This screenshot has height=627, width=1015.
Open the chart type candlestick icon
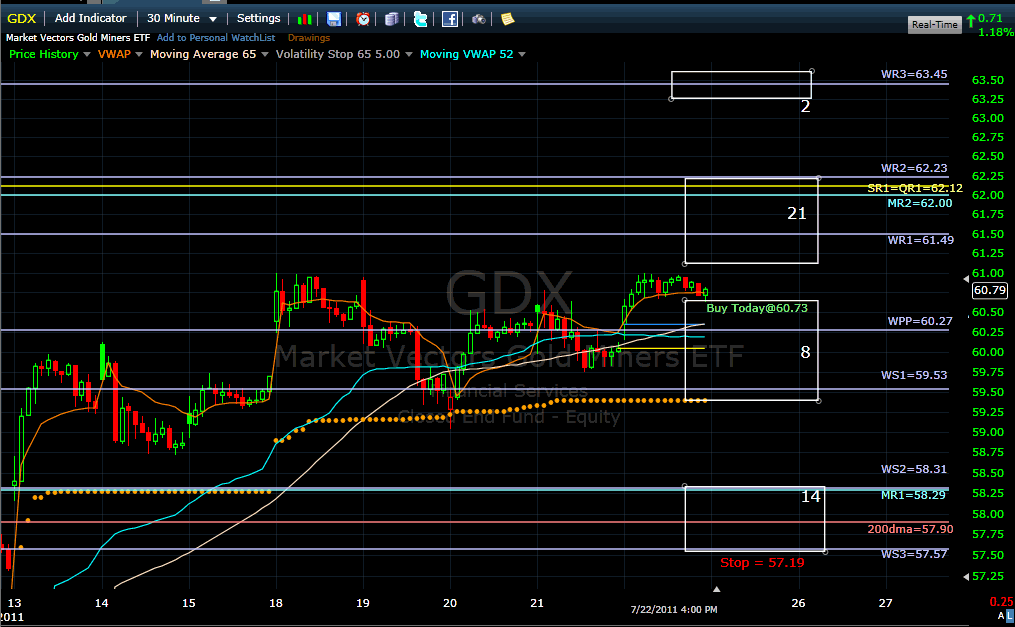304,19
